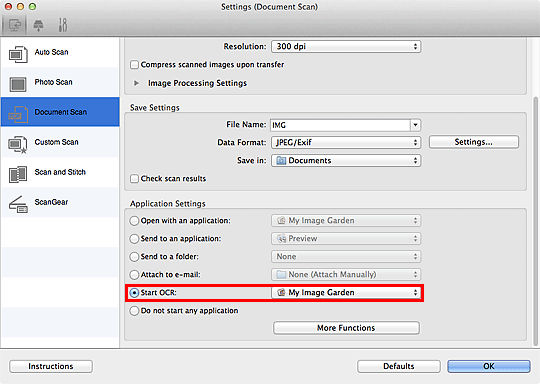Viewport: 540px width, 384px height.
Task: Open the Data Format JPEG/Exif dropdown
Action: coord(346,142)
